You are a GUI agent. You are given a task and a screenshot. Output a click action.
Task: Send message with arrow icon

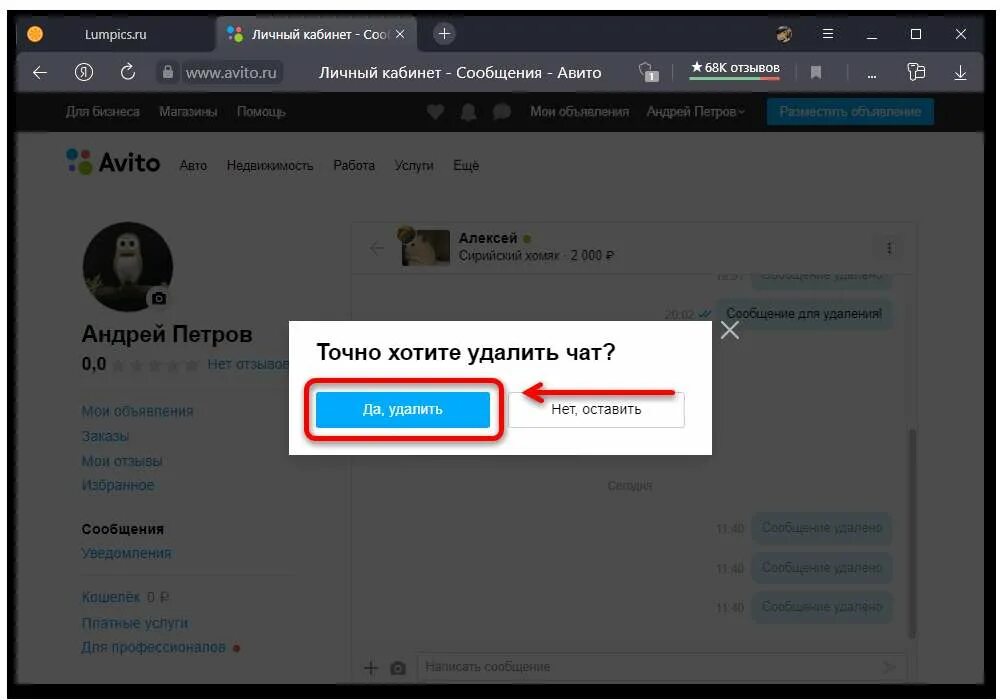click(x=888, y=667)
